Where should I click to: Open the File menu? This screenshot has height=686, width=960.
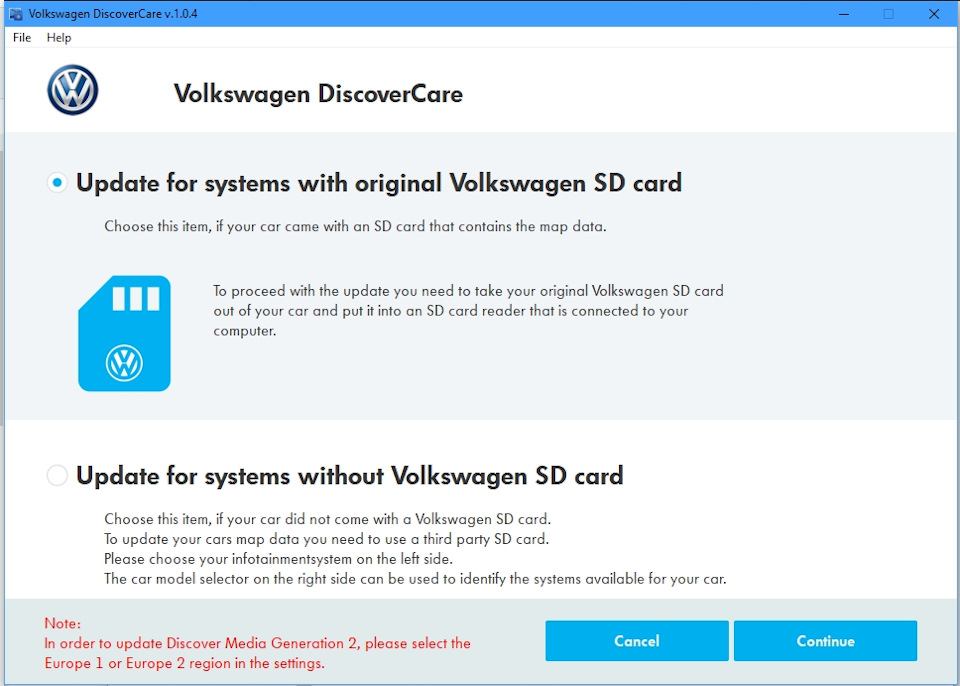(x=21, y=37)
